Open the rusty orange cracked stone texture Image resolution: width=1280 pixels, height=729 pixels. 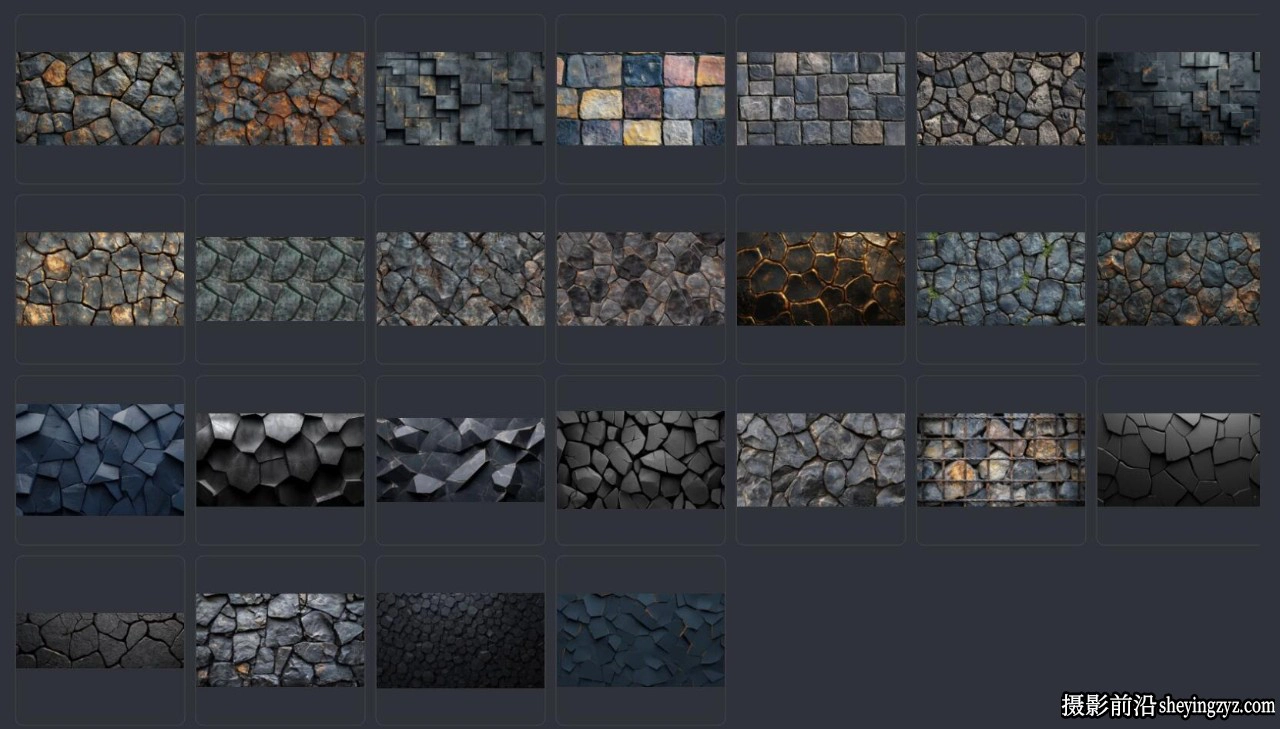(280, 99)
